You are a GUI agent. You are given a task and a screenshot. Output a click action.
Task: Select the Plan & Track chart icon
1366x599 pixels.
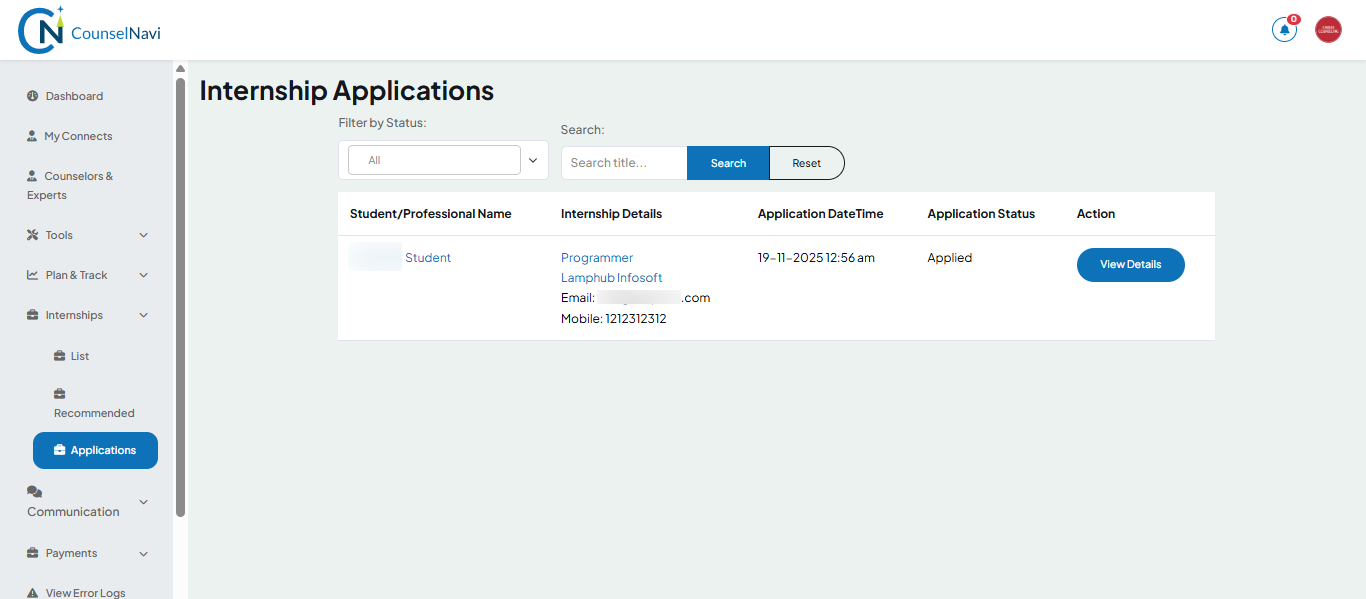[x=31, y=274]
